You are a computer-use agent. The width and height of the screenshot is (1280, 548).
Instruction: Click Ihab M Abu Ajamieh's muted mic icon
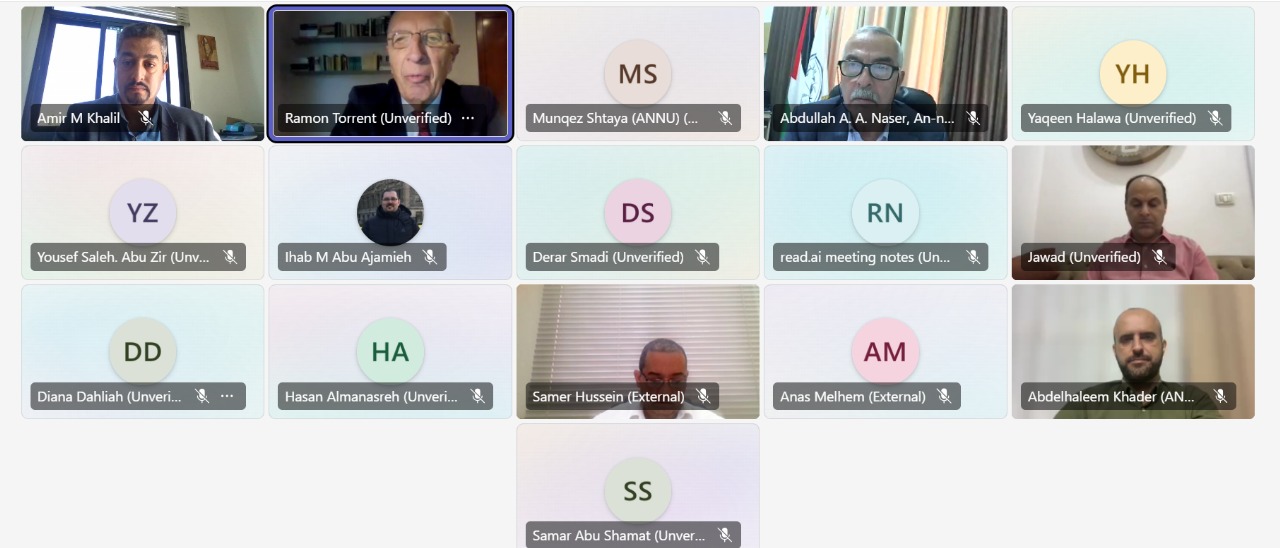(x=430, y=257)
